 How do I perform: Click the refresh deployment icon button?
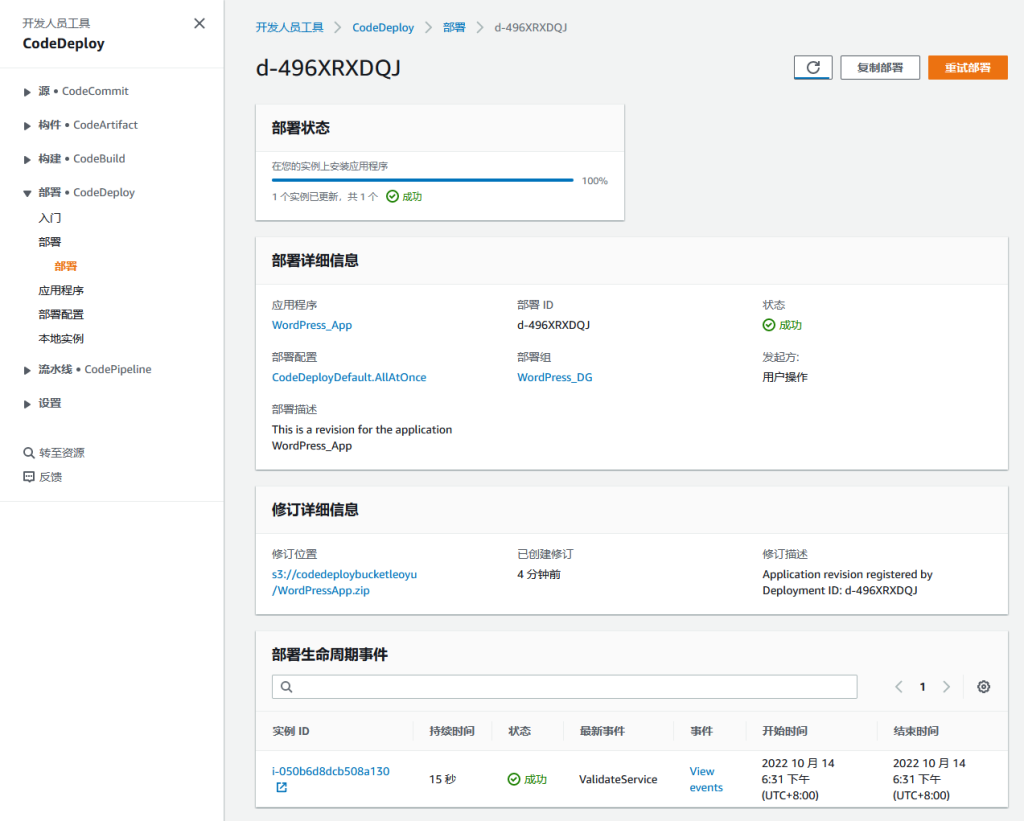click(813, 67)
